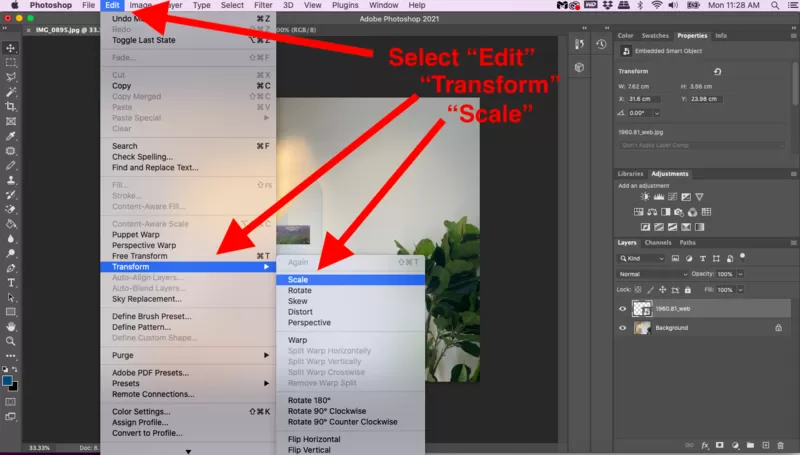Choose Scale from the Transform submenu
This screenshot has width=800, height=455.
pos(350,280)
